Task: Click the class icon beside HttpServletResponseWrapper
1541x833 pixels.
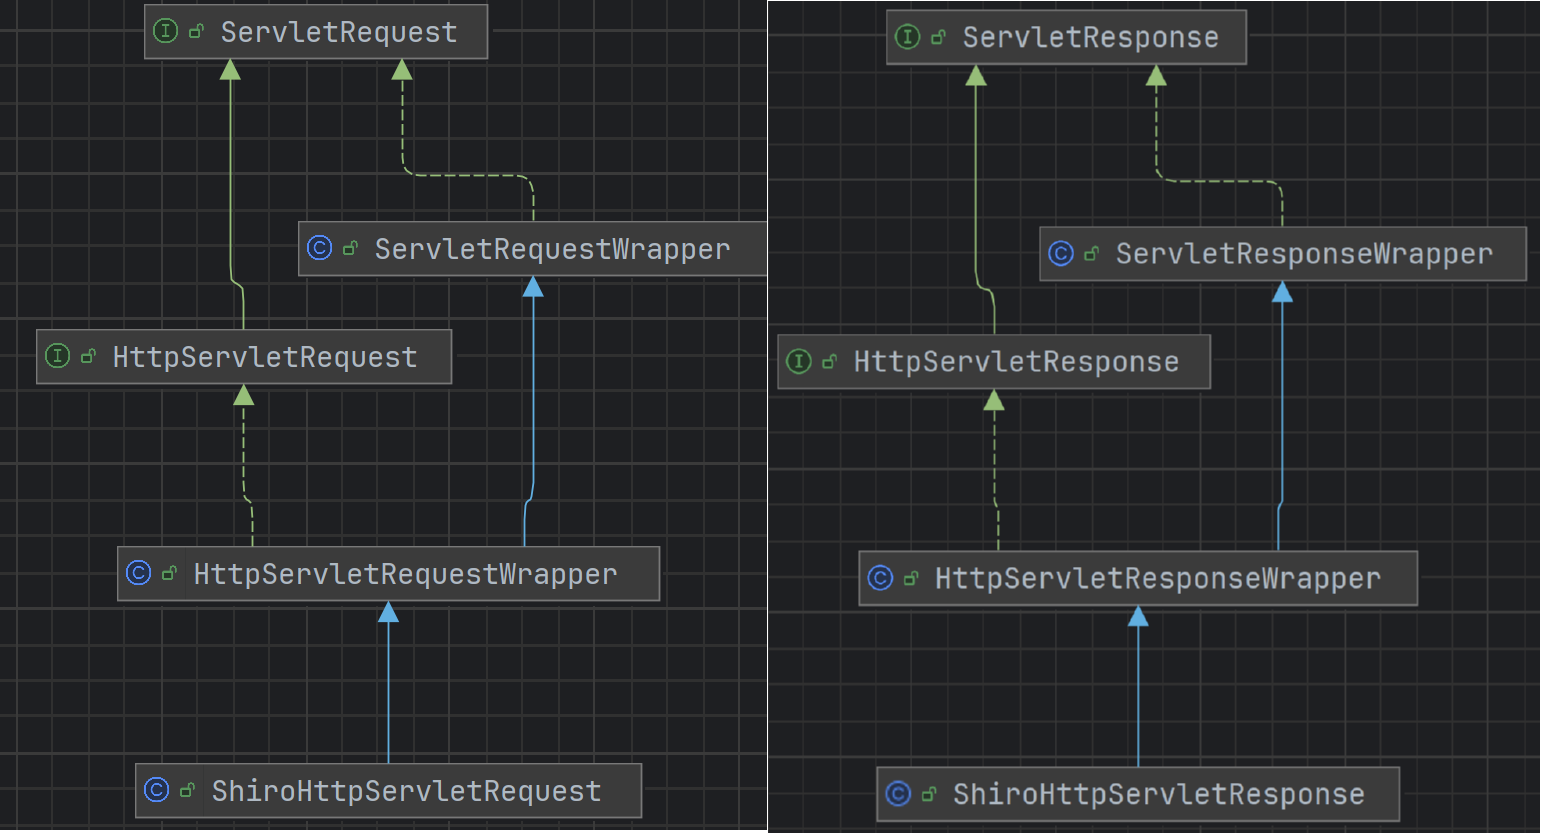Action: pyautogui.click(x=880, y=577)
